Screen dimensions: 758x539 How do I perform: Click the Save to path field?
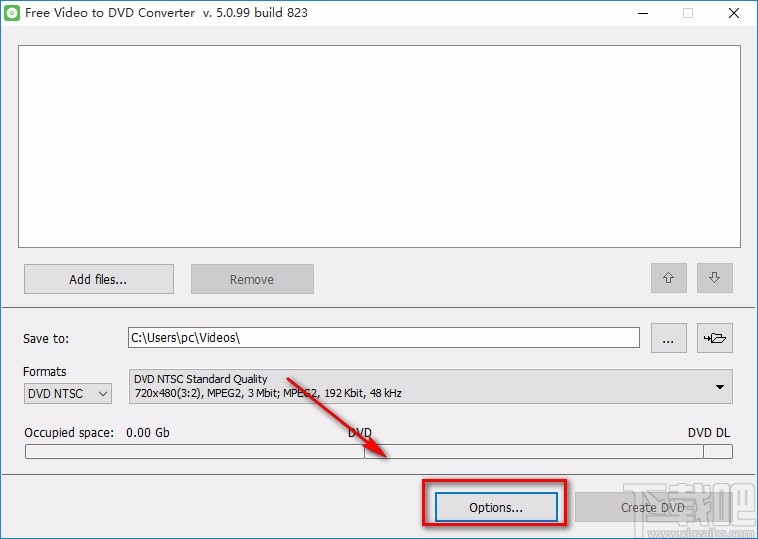click(x=384, y=337)
